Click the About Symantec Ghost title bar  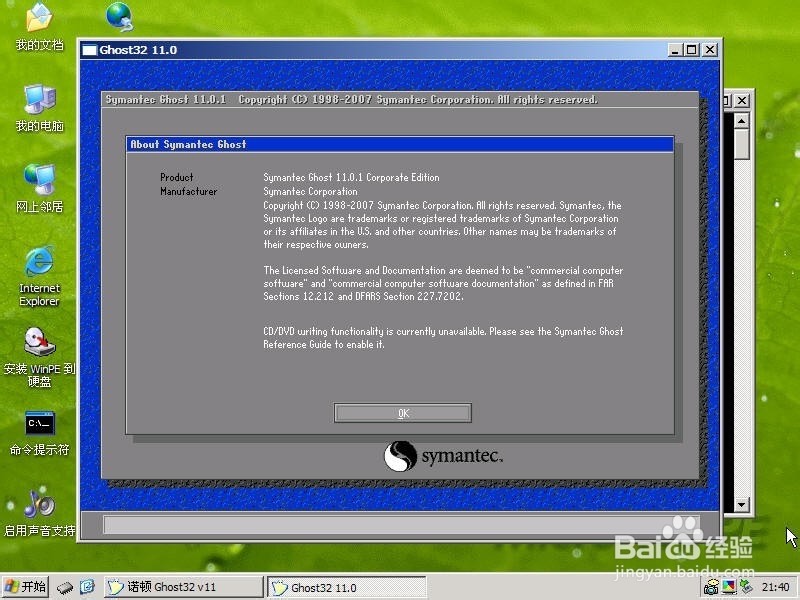pos(399,144)
